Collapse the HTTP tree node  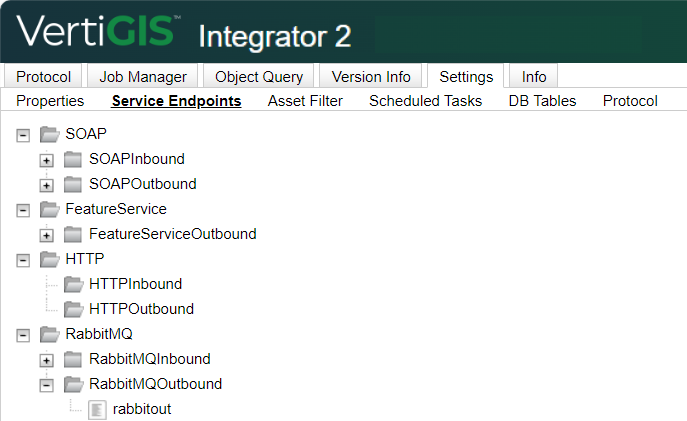tap(23, 261)
